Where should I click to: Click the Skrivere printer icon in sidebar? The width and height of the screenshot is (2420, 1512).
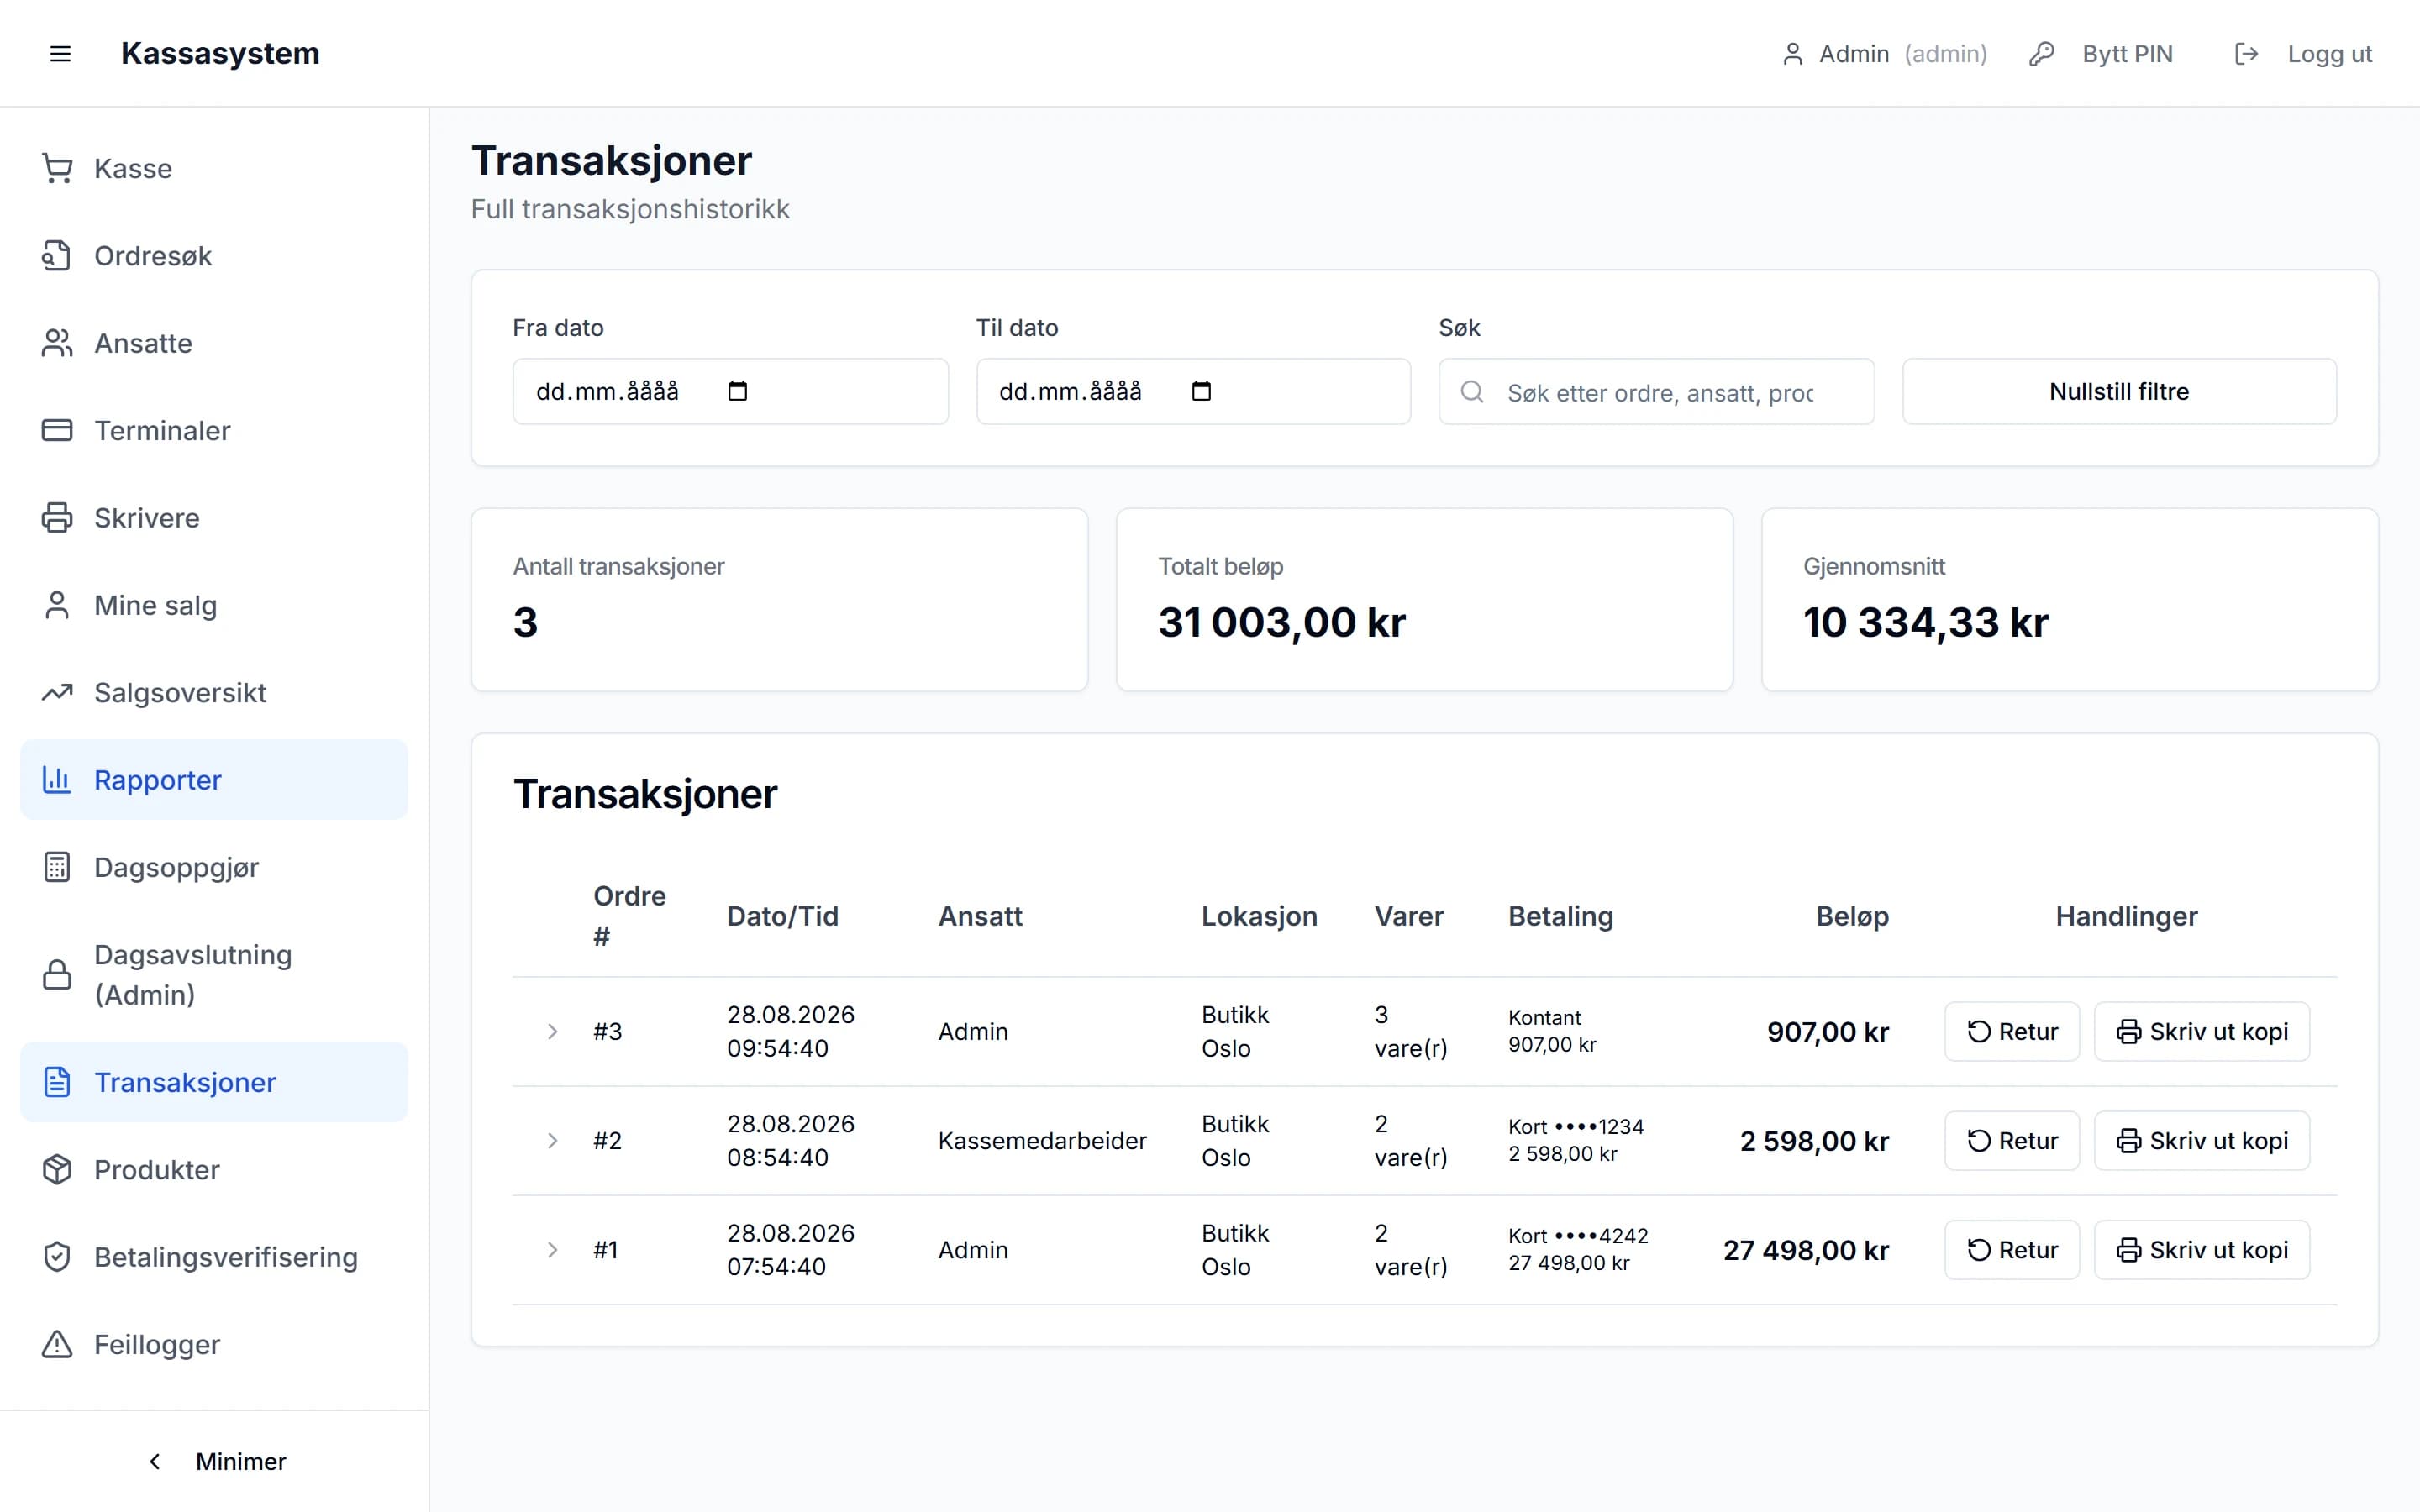click(57, 518)
